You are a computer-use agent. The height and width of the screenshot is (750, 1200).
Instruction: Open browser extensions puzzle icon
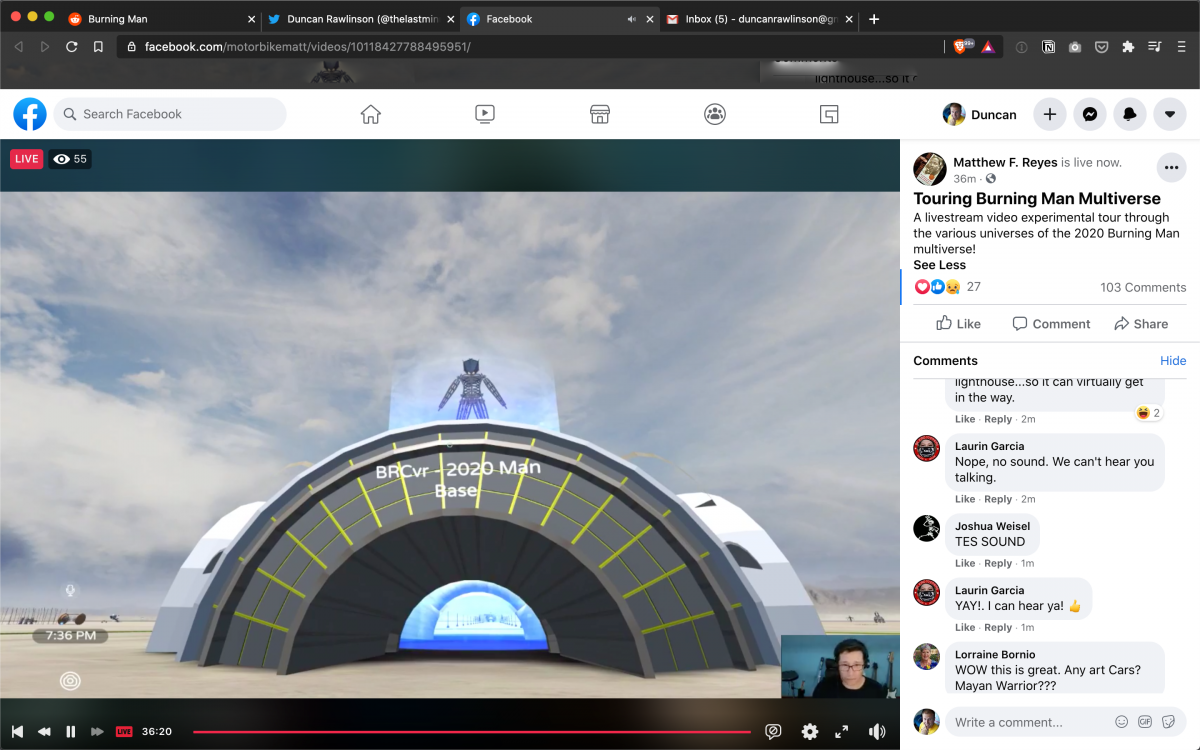click(x=1128, y=46)
